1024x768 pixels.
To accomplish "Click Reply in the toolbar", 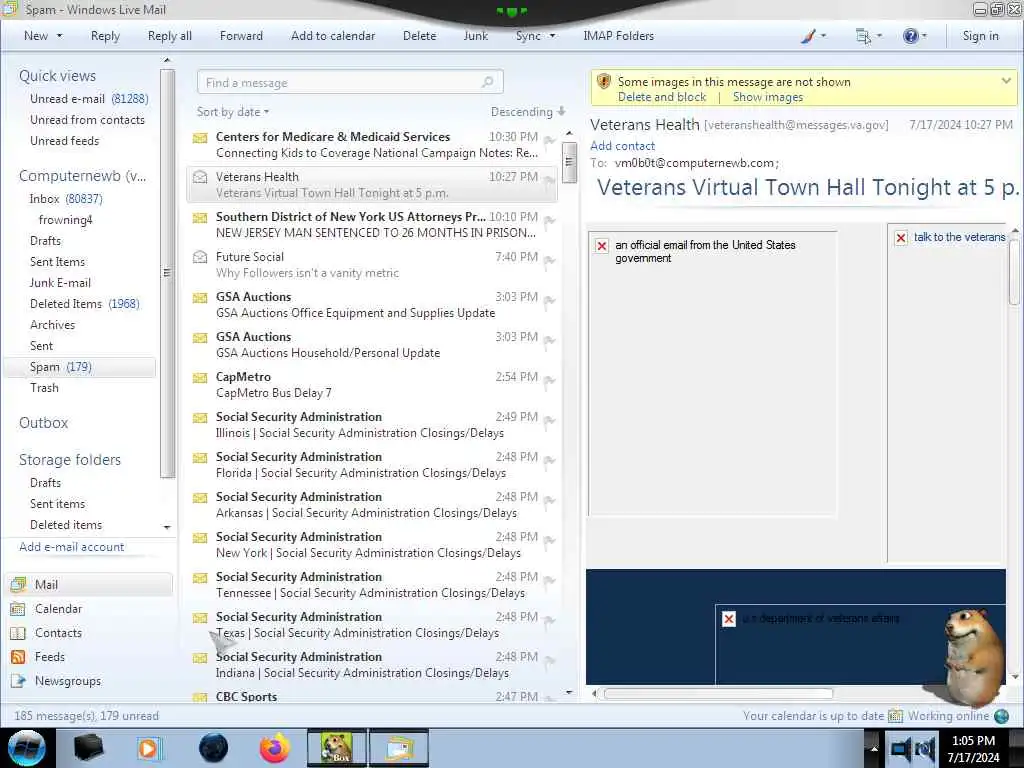I will coord(105,36).
